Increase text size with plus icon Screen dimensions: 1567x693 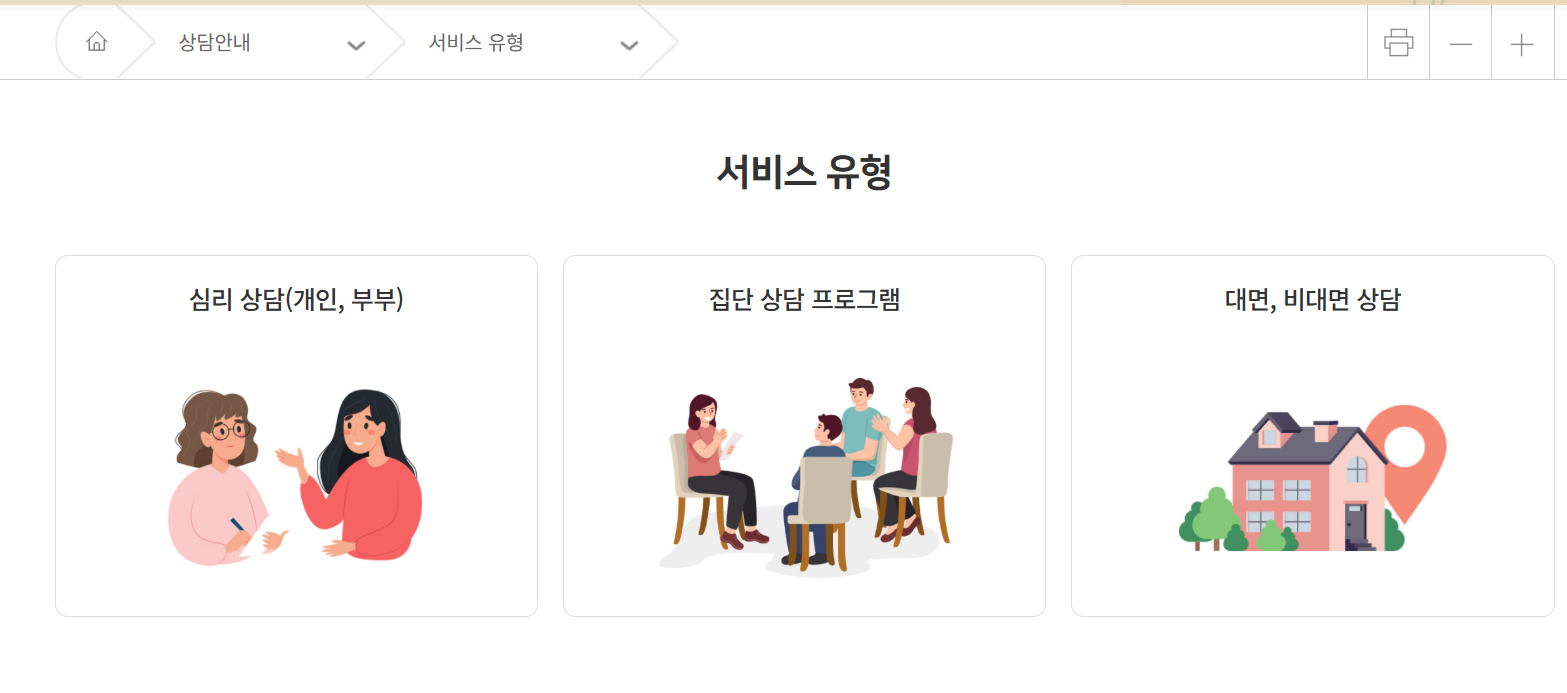coord(1522,44)
